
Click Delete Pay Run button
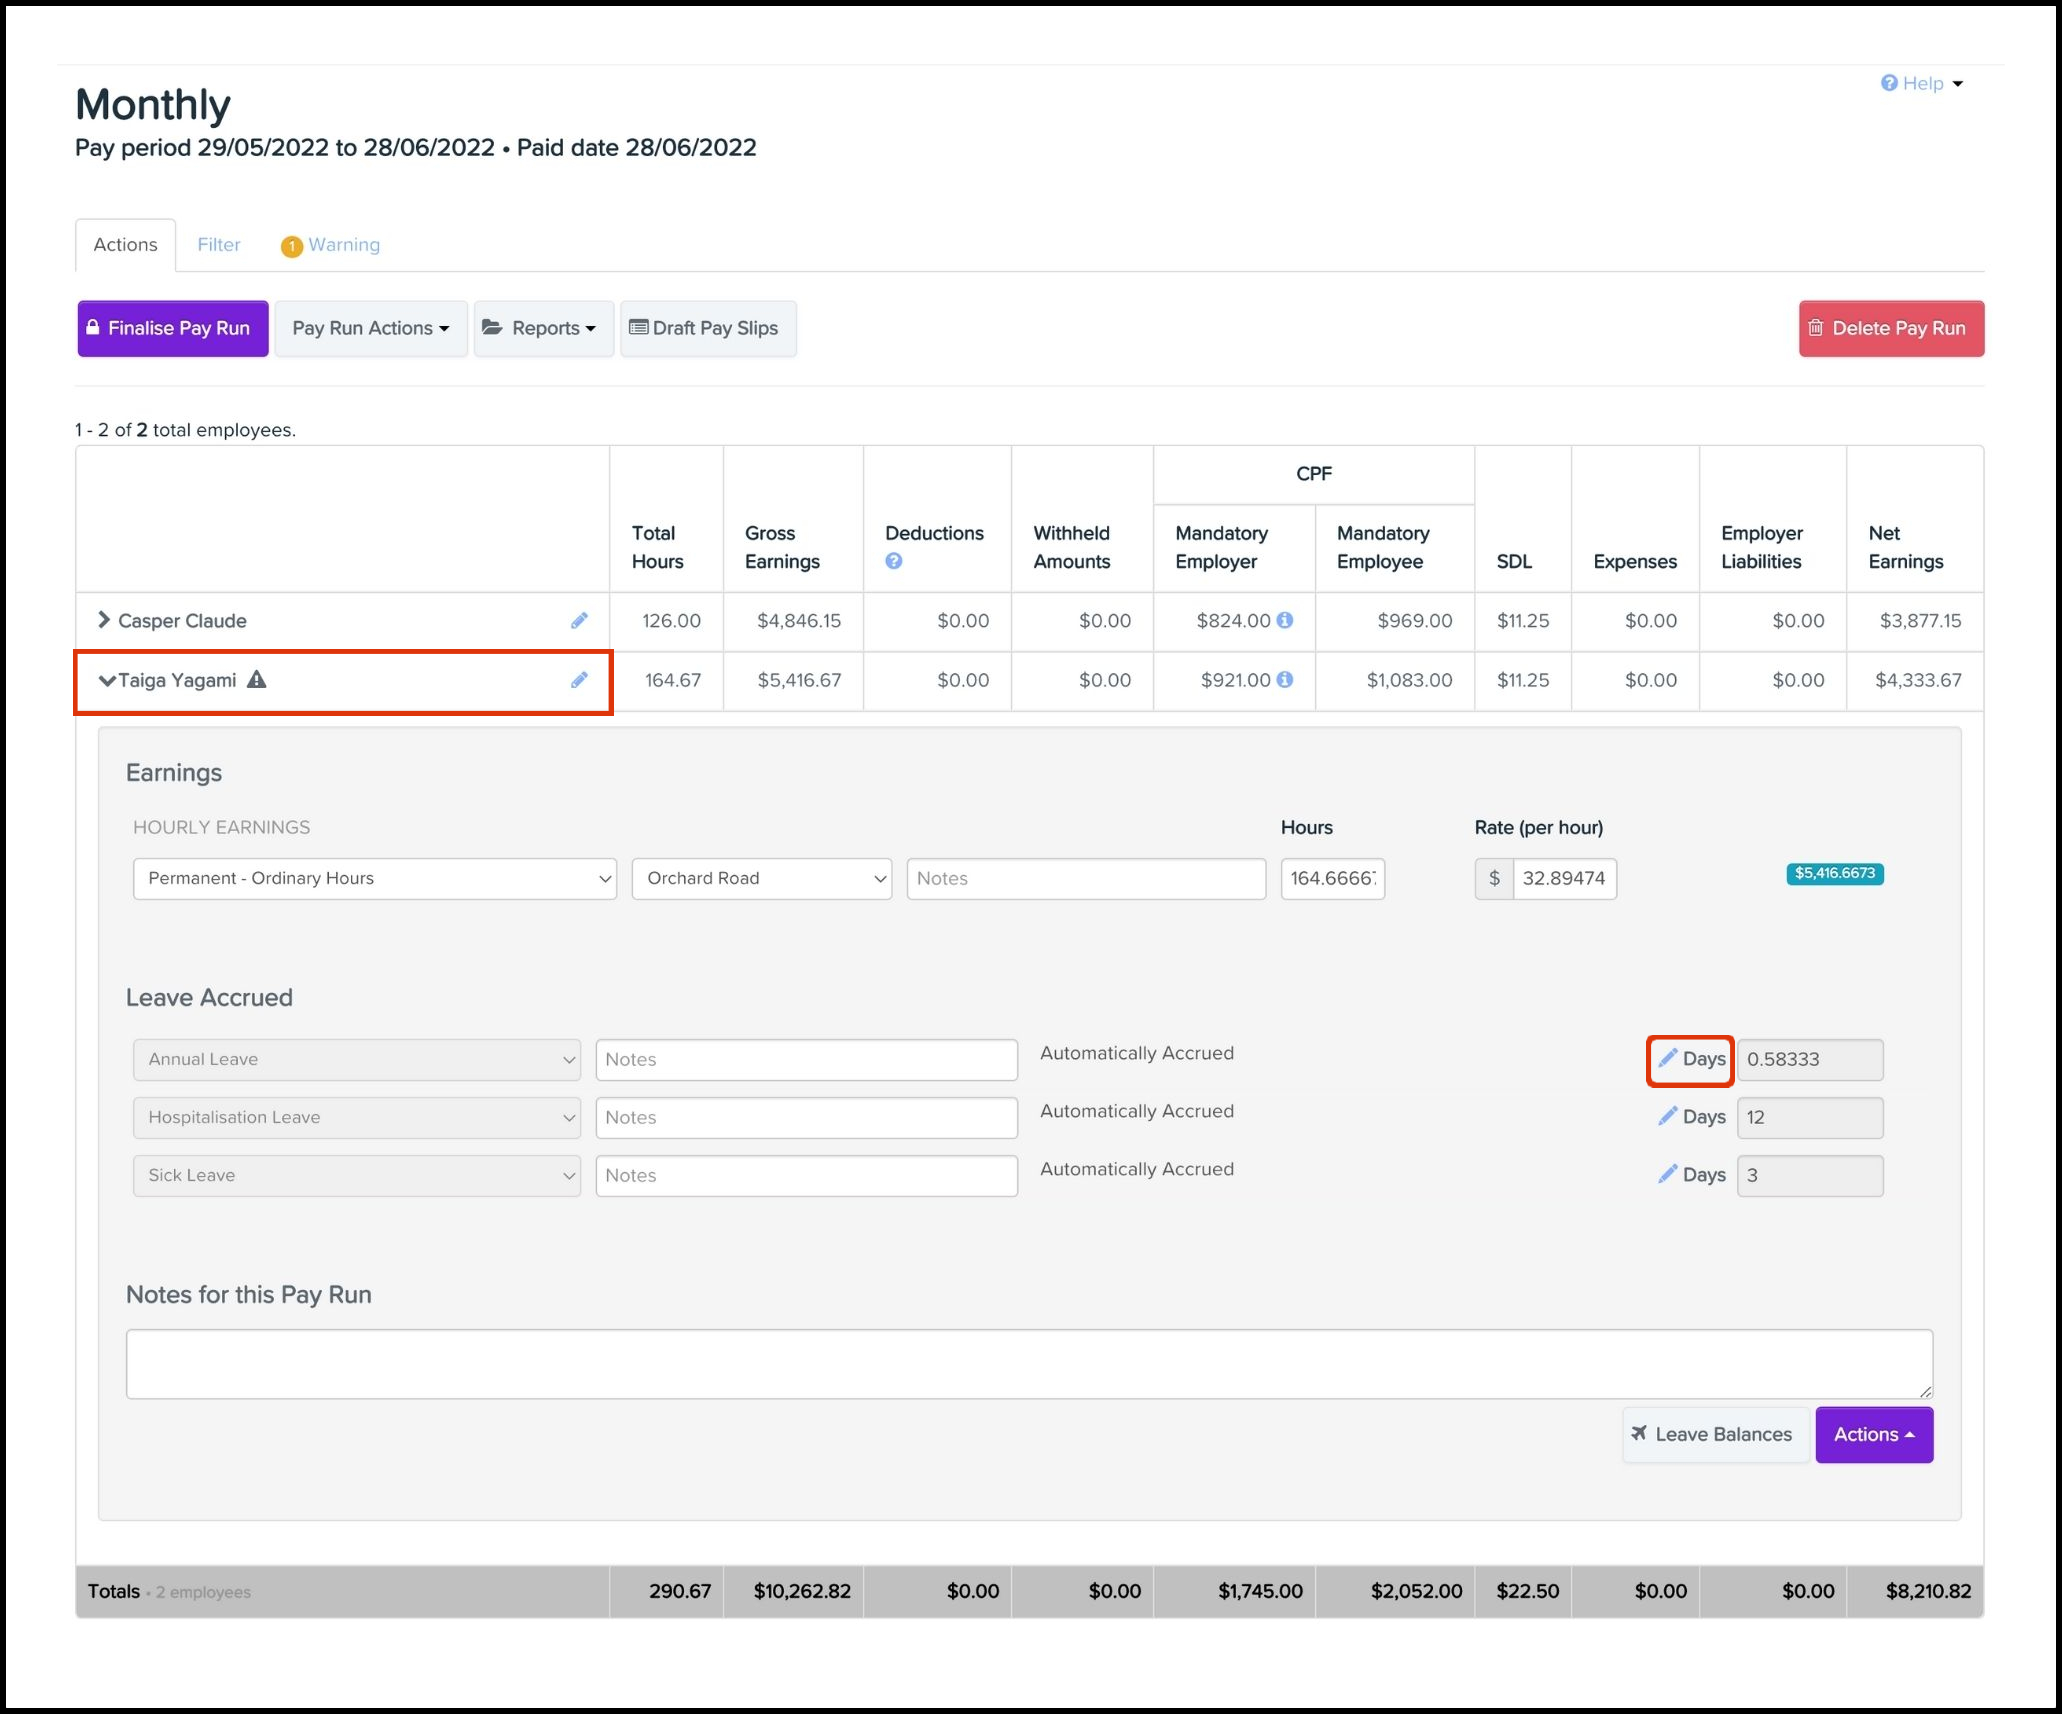[1891, 328]
